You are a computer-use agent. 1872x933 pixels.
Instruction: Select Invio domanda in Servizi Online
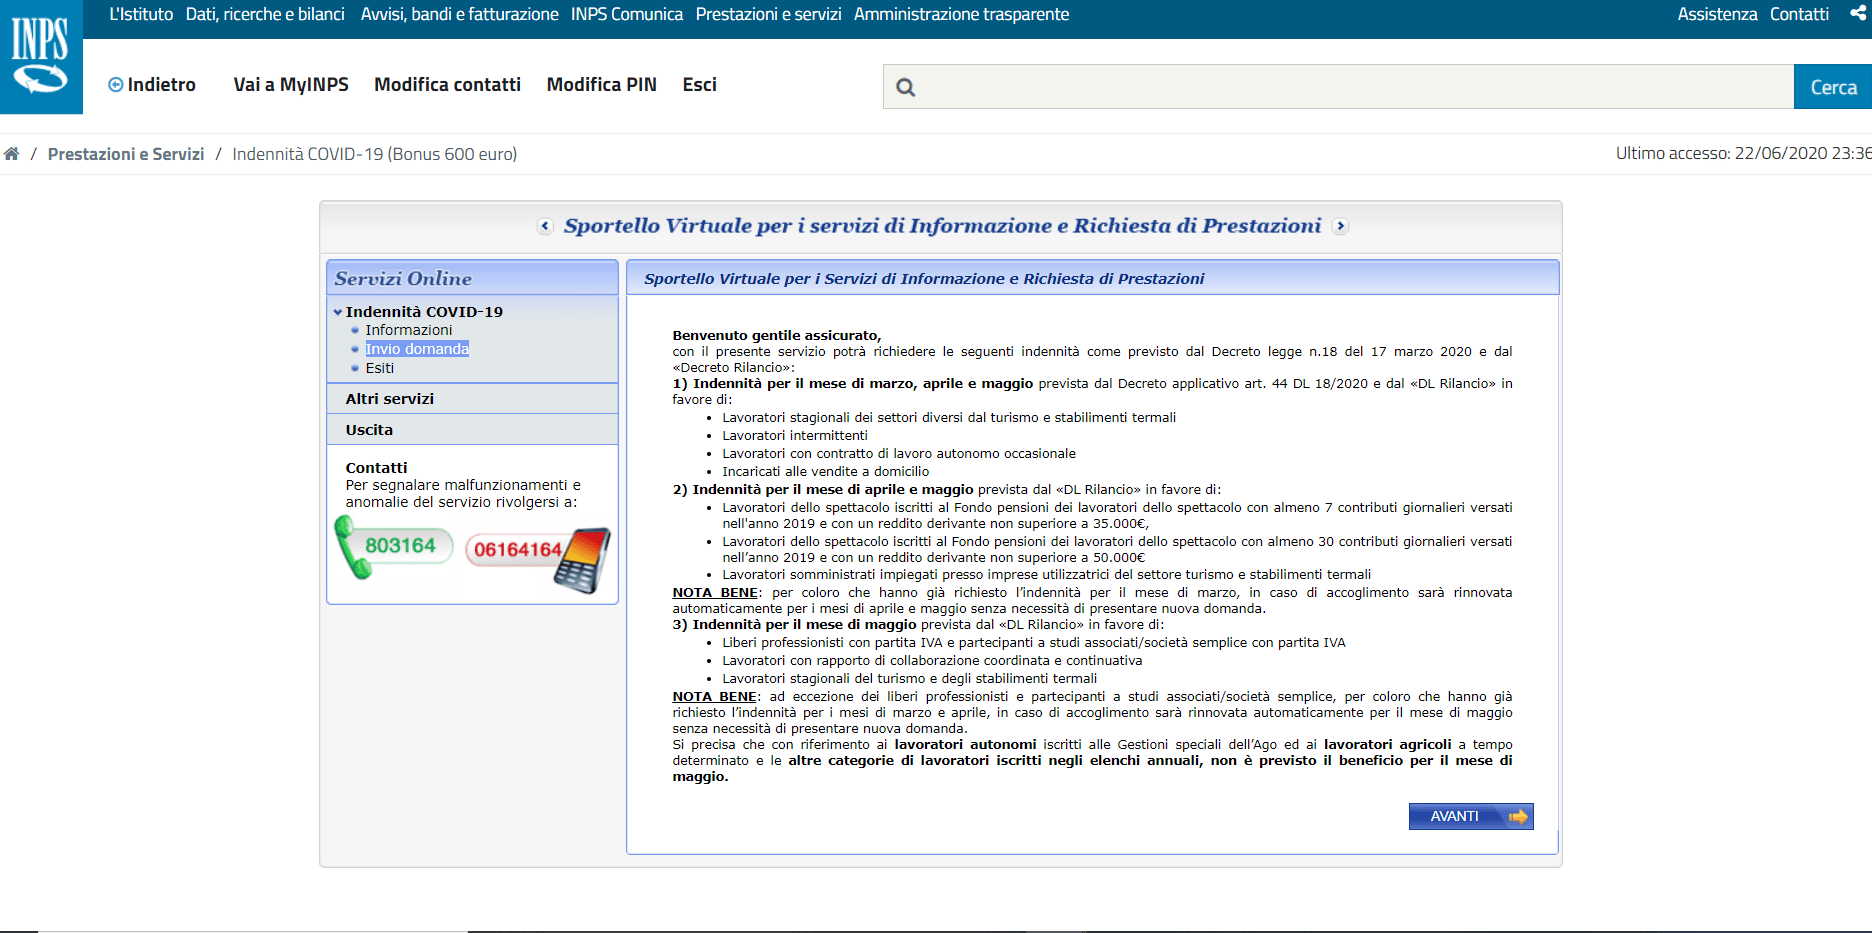click(x=417, y=349)
